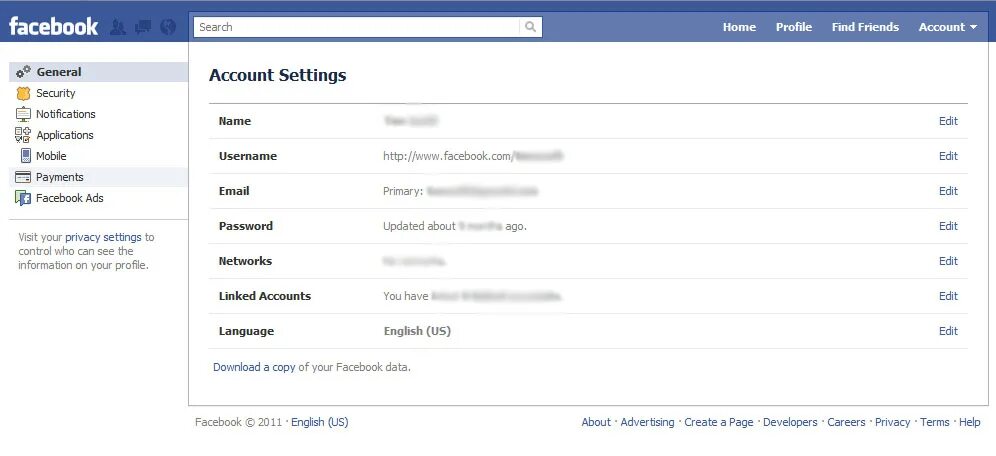Viewport: 996px width, 456px height.
Task: Click the Facebook Ads icon
Action: pyautogui.click(x=24, y=198)
